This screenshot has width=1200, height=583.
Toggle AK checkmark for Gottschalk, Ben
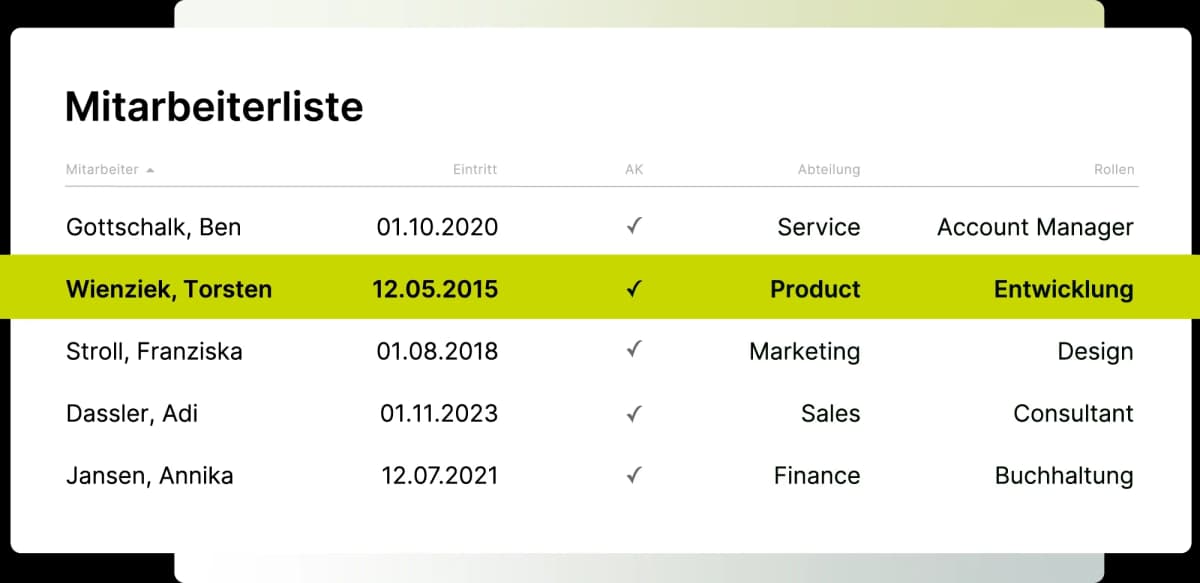pyautogui.click(x=633, y=227)
